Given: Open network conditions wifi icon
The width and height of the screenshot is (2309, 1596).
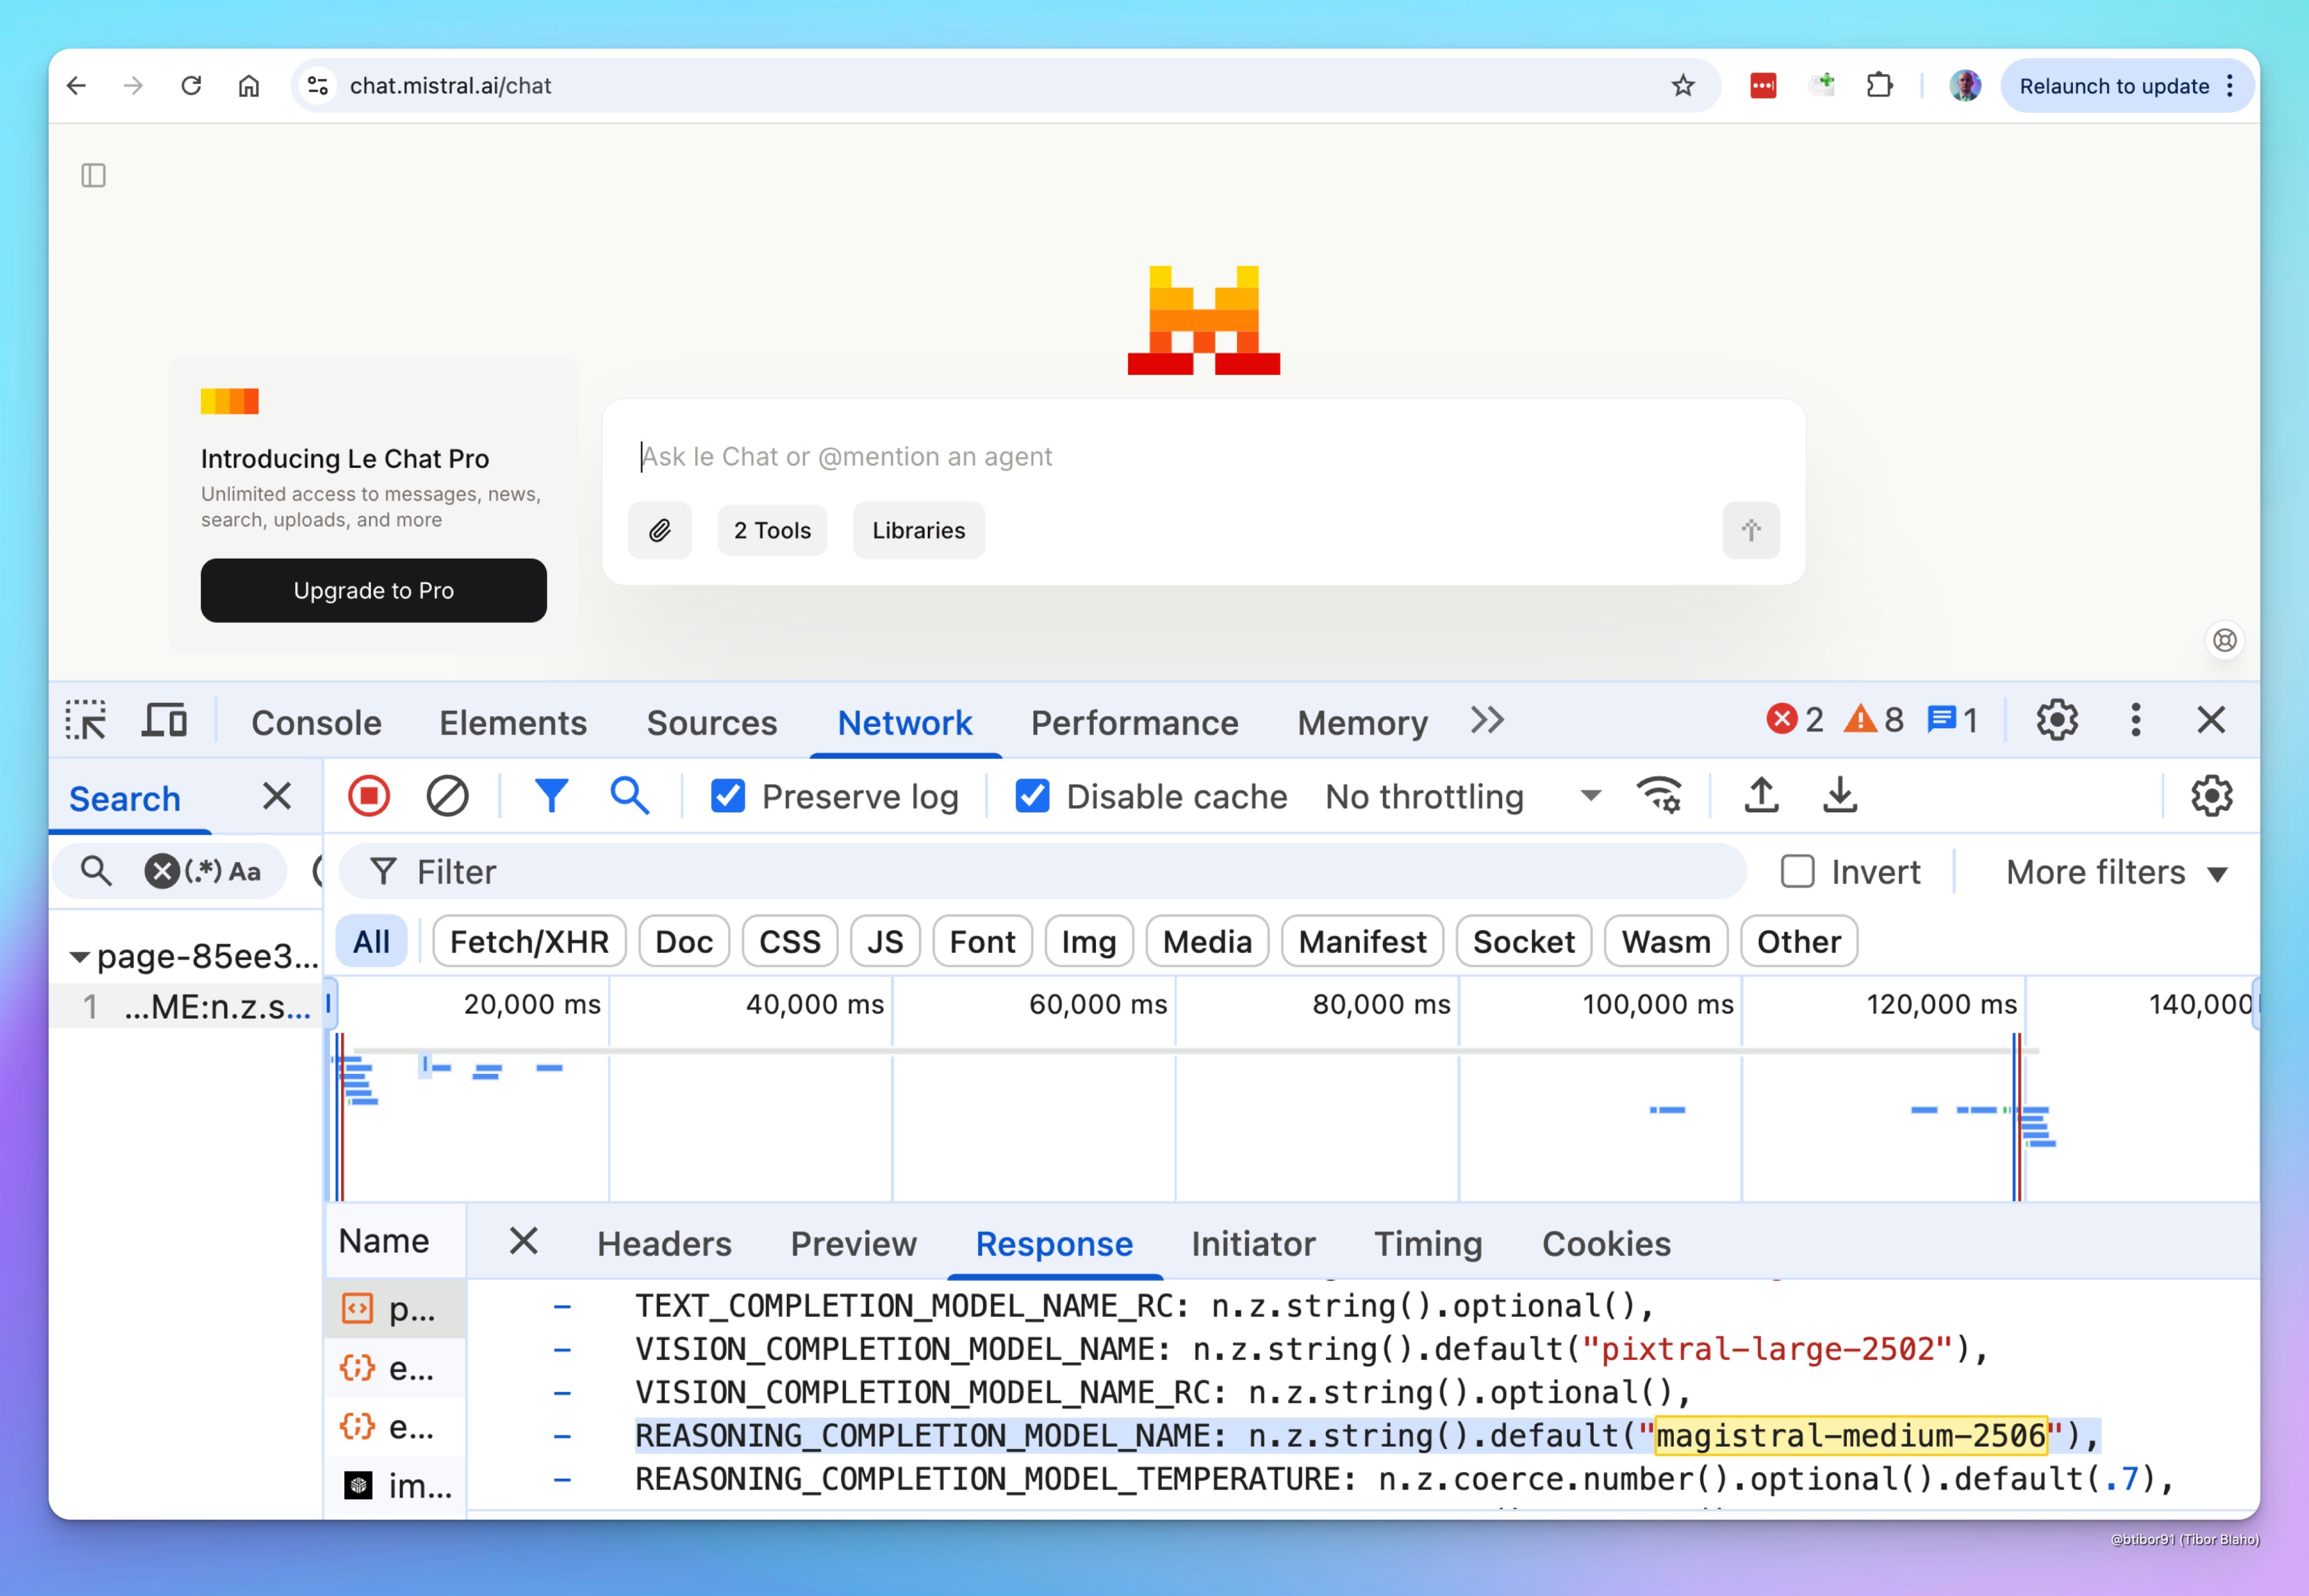Looking at the screenshot, I should [1659, 797].
